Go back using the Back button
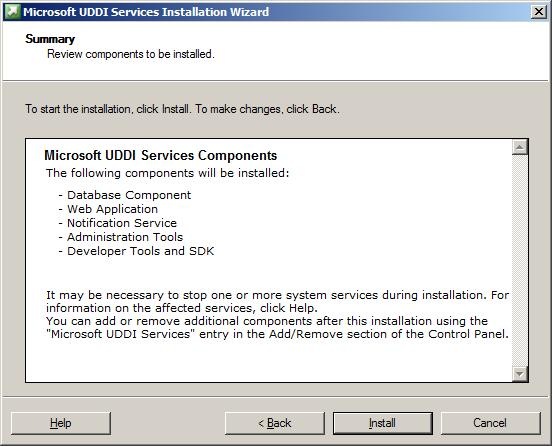The width and height of the screenshot is (552, 446). (275, 423)
